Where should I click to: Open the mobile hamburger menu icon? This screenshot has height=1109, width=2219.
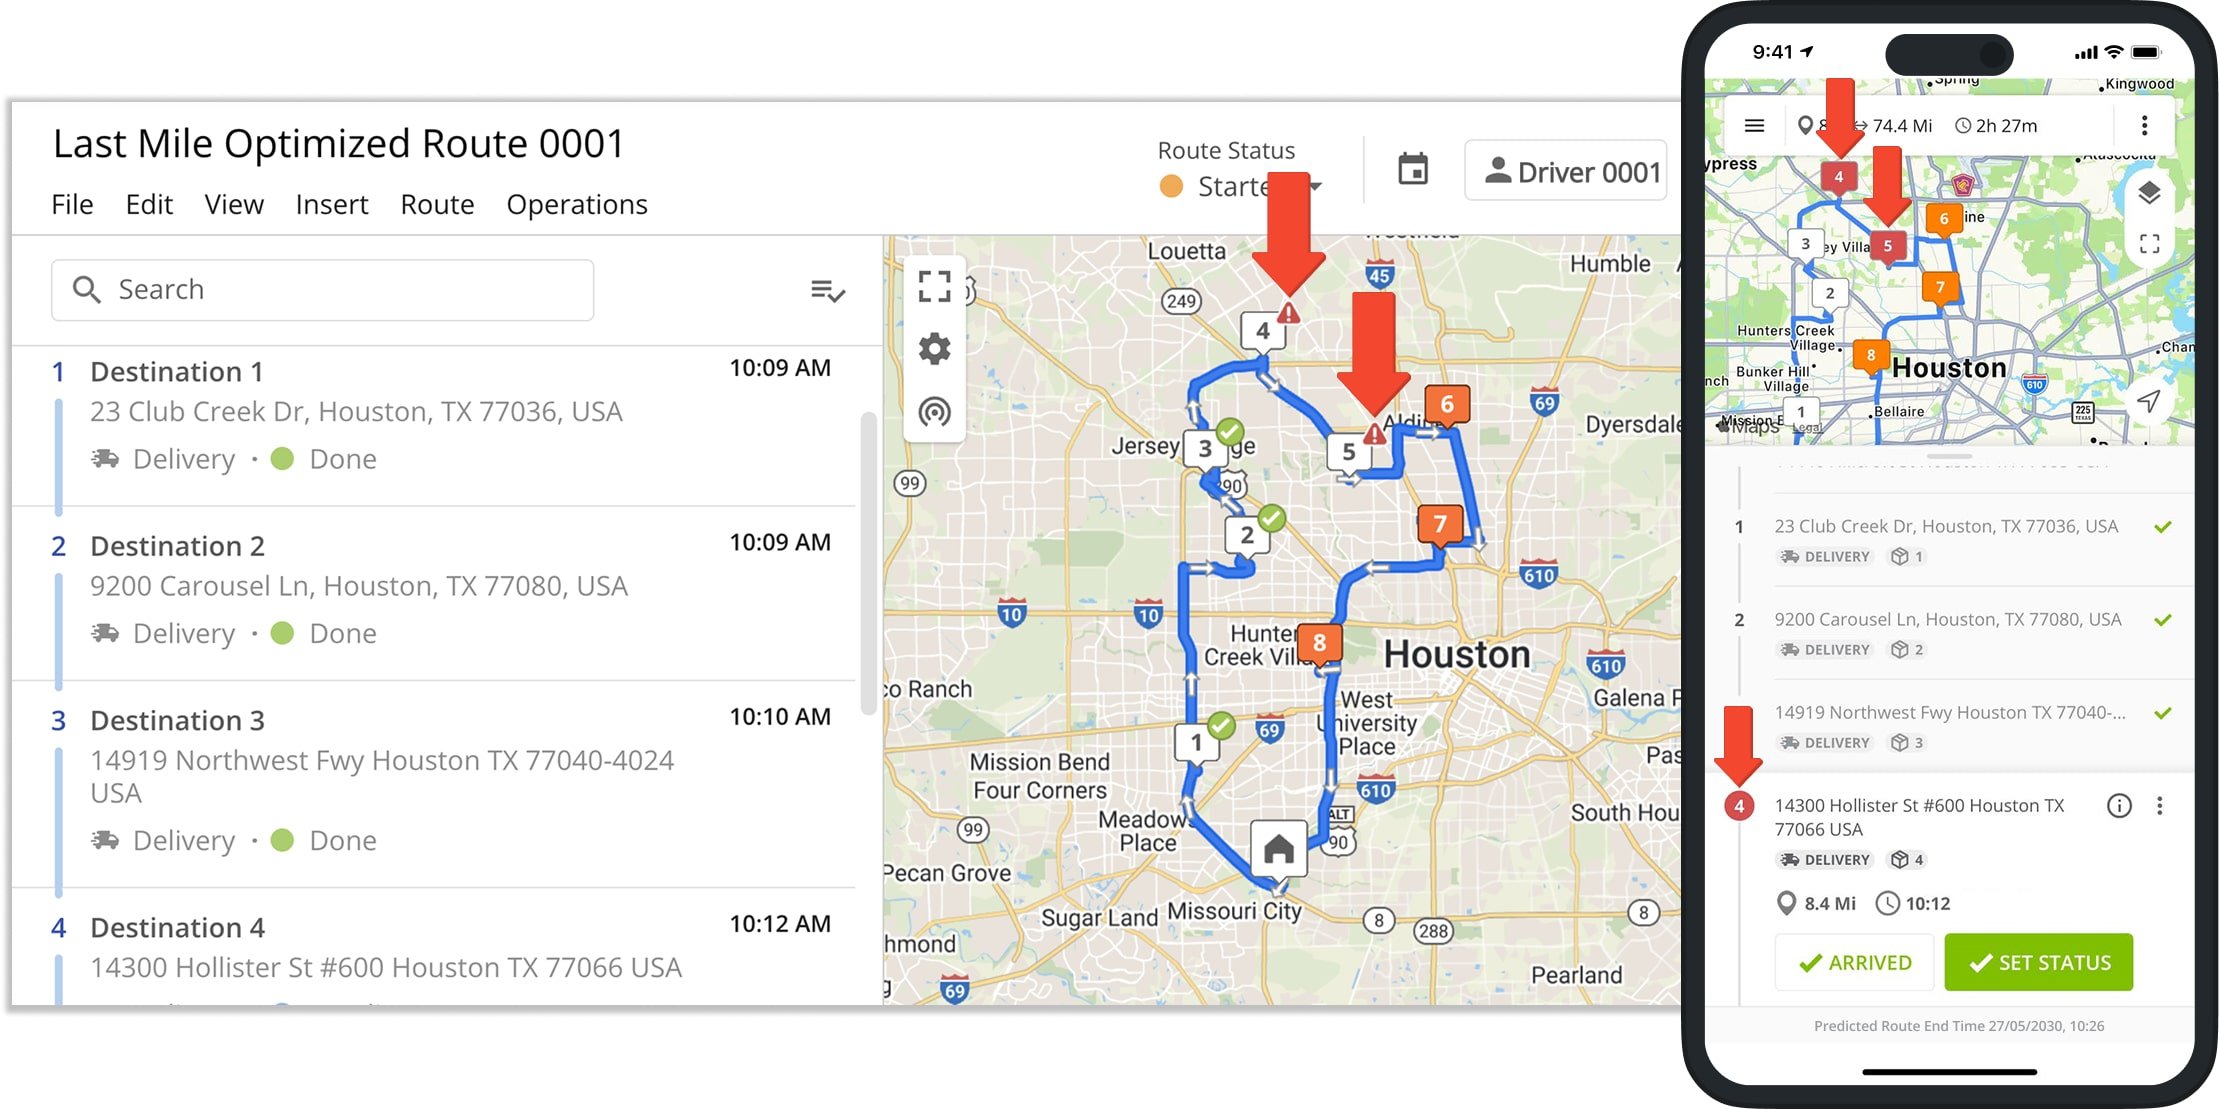(1754, 126)
